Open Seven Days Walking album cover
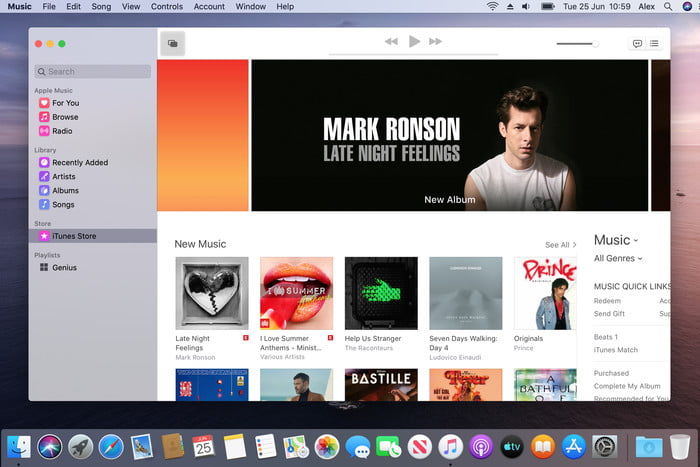This screenshot has width=700, height=467. (x=466, y=293)
